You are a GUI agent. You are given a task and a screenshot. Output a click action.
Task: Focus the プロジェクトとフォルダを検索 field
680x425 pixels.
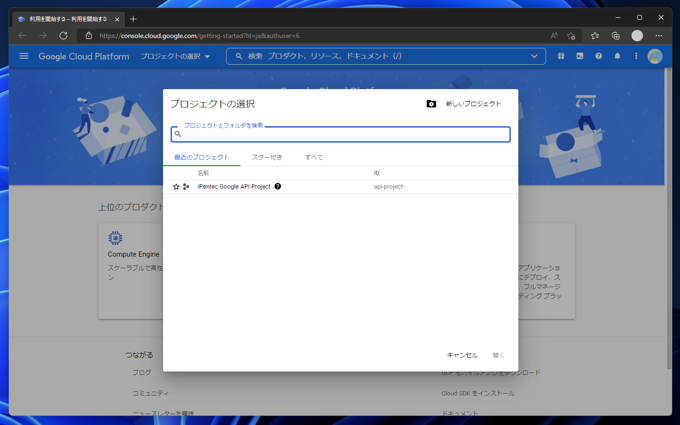[x=340, y=134]
